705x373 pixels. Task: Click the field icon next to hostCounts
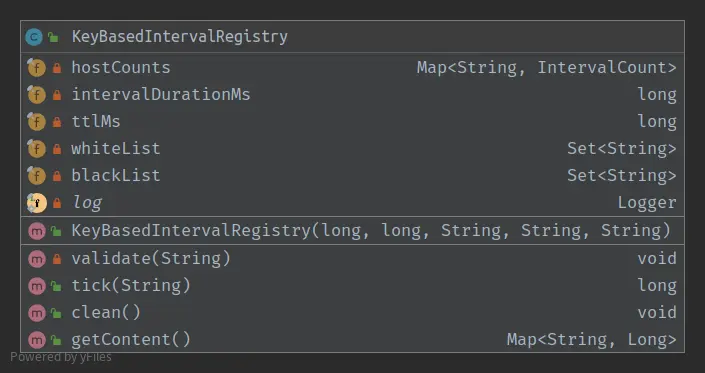tap(36, 68)
